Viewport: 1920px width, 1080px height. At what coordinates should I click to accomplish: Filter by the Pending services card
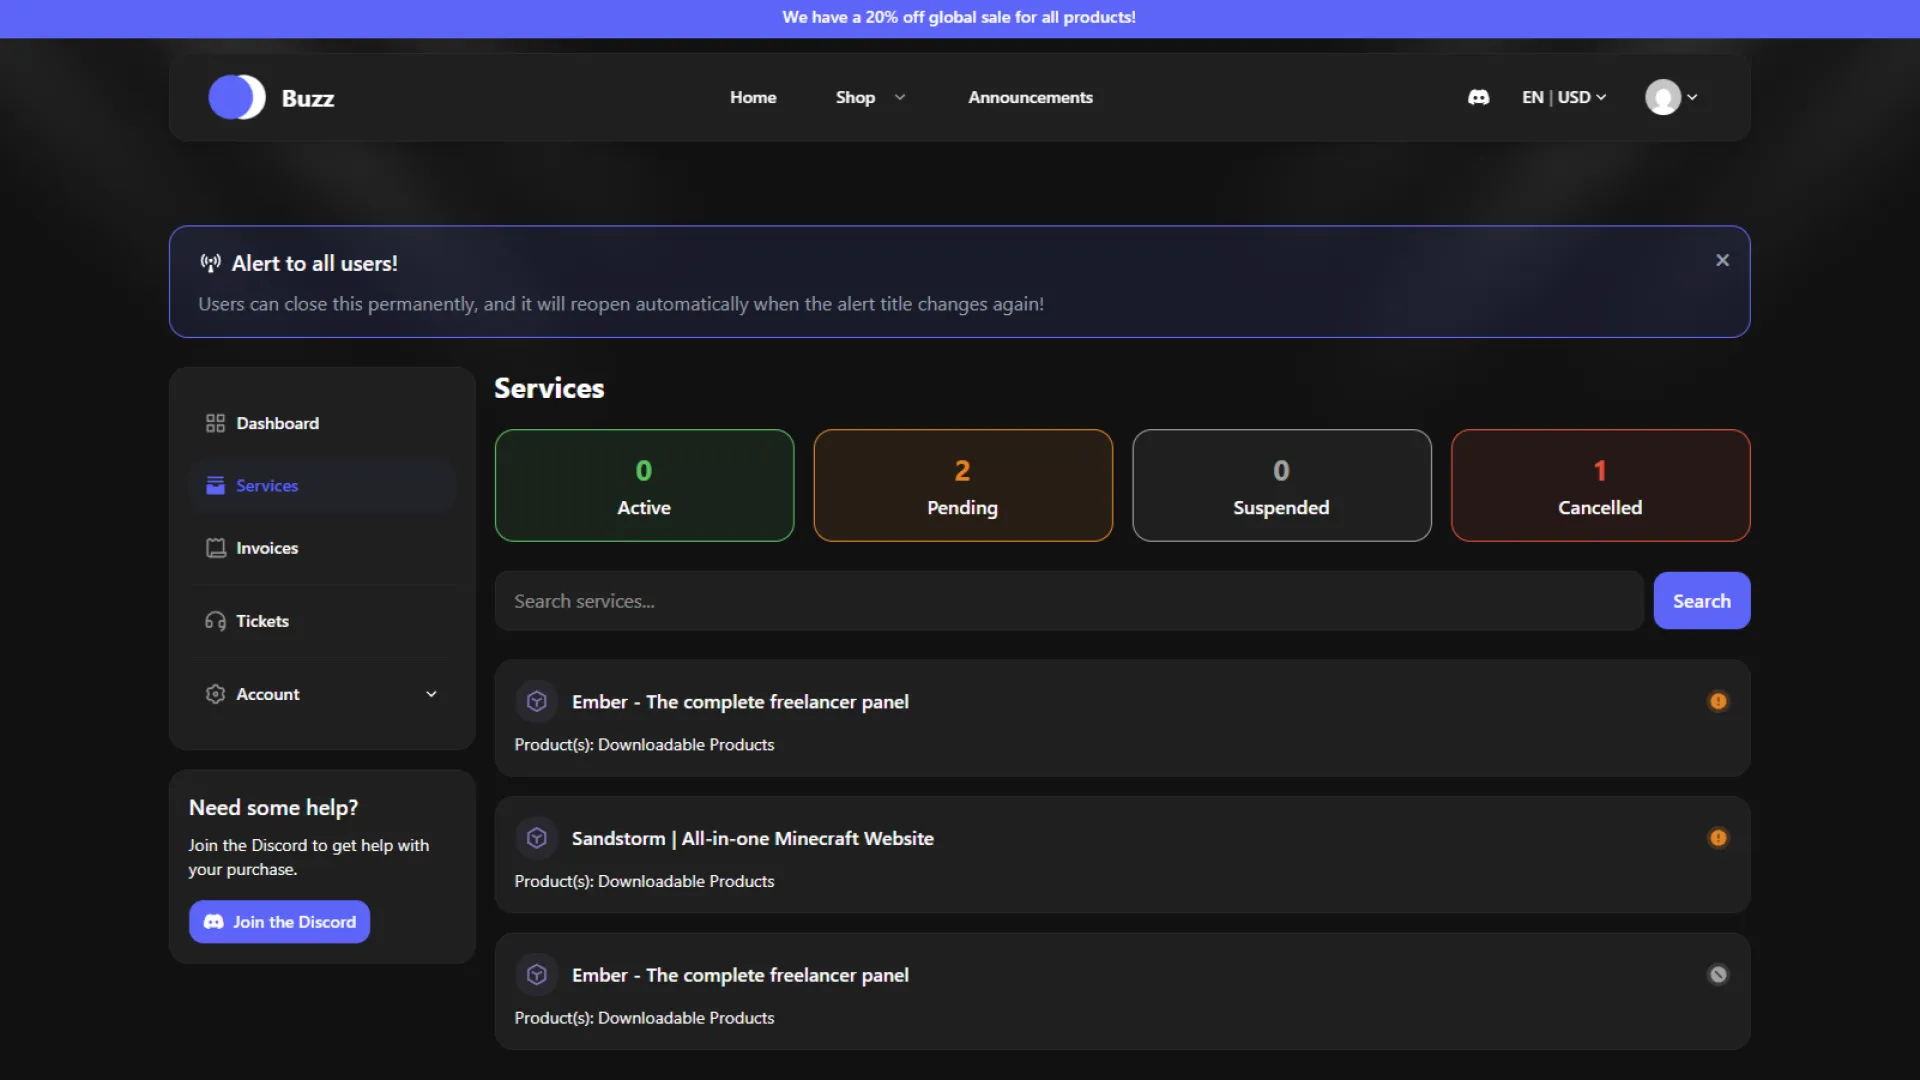click(962, 486)
